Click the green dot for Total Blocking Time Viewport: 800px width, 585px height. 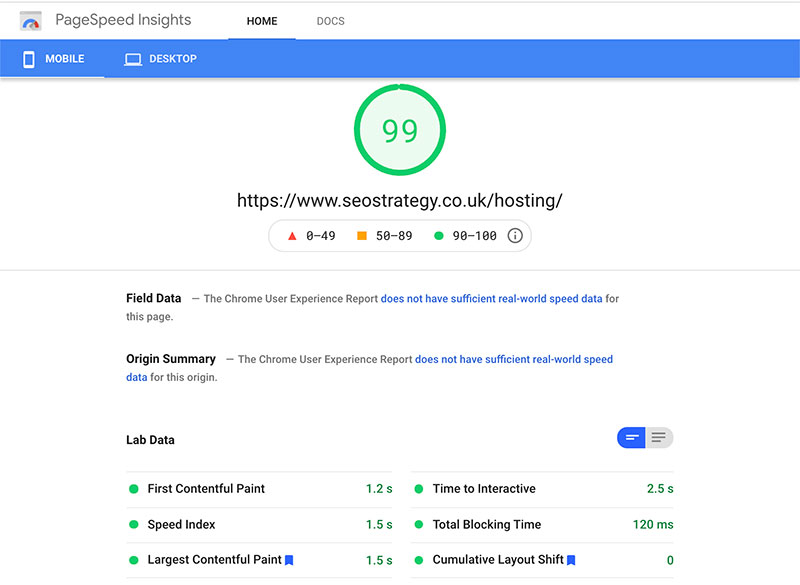419,524
